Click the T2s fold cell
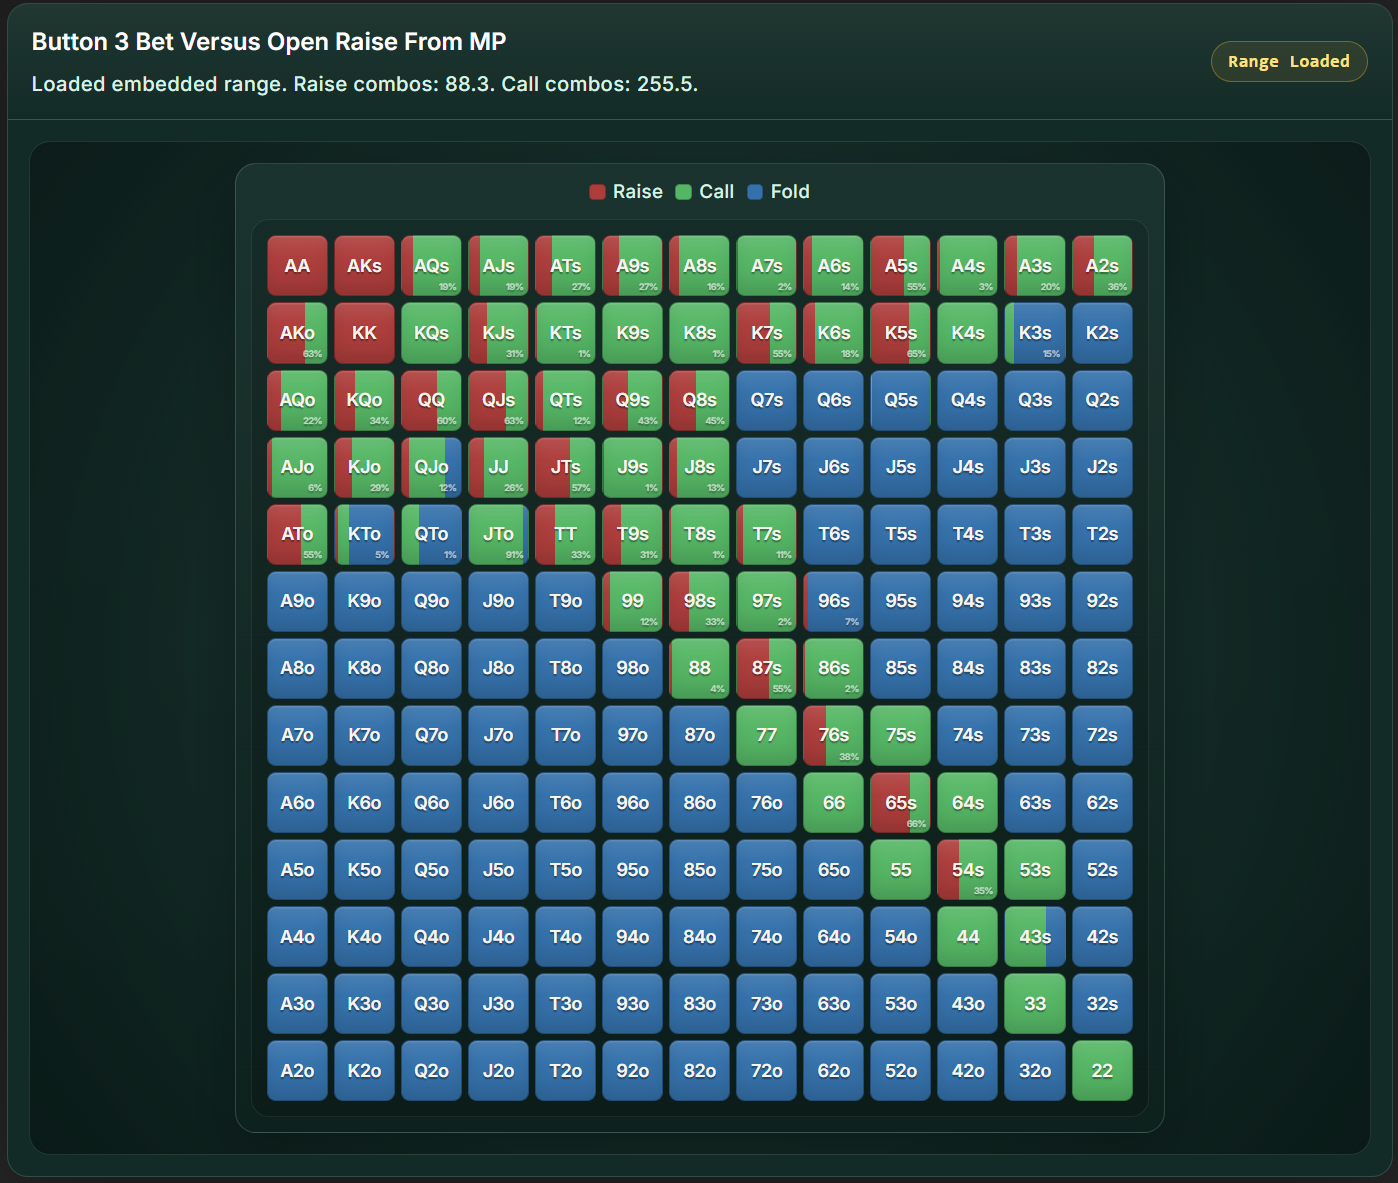 pos(1102,534)
